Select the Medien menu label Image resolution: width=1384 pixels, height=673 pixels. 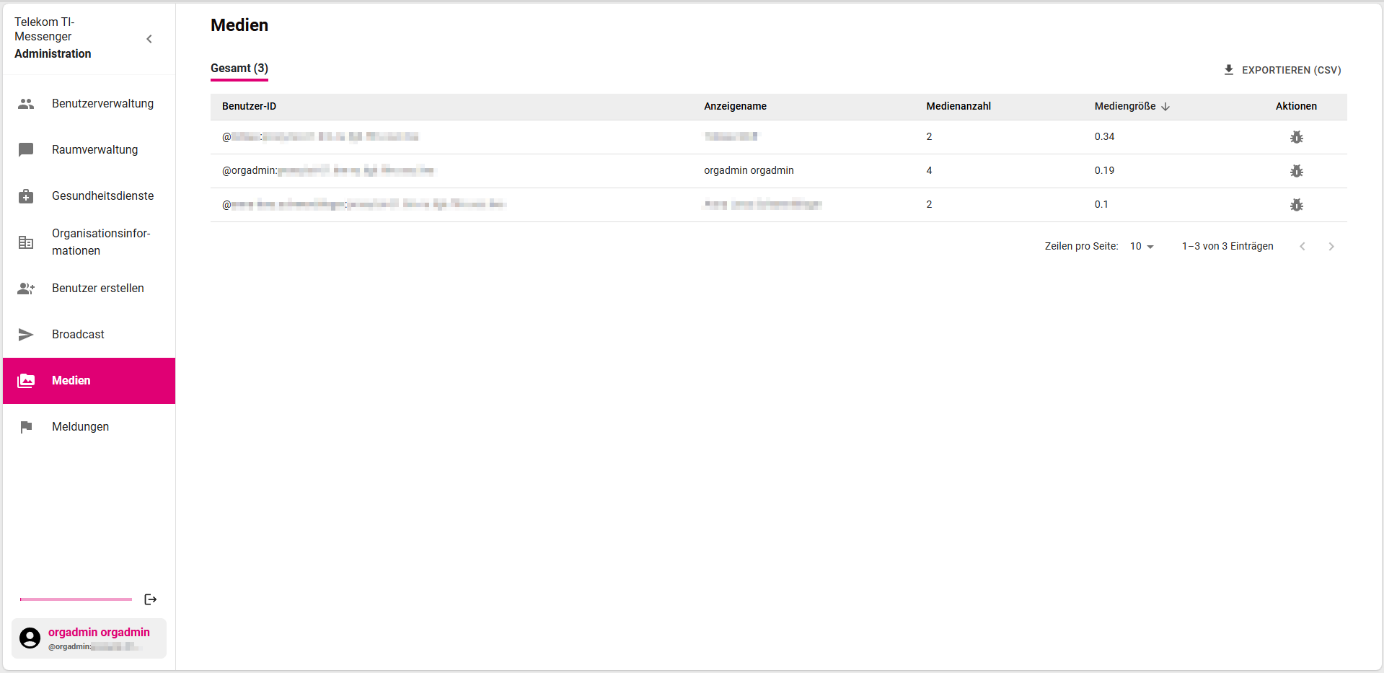click(71, 381)
